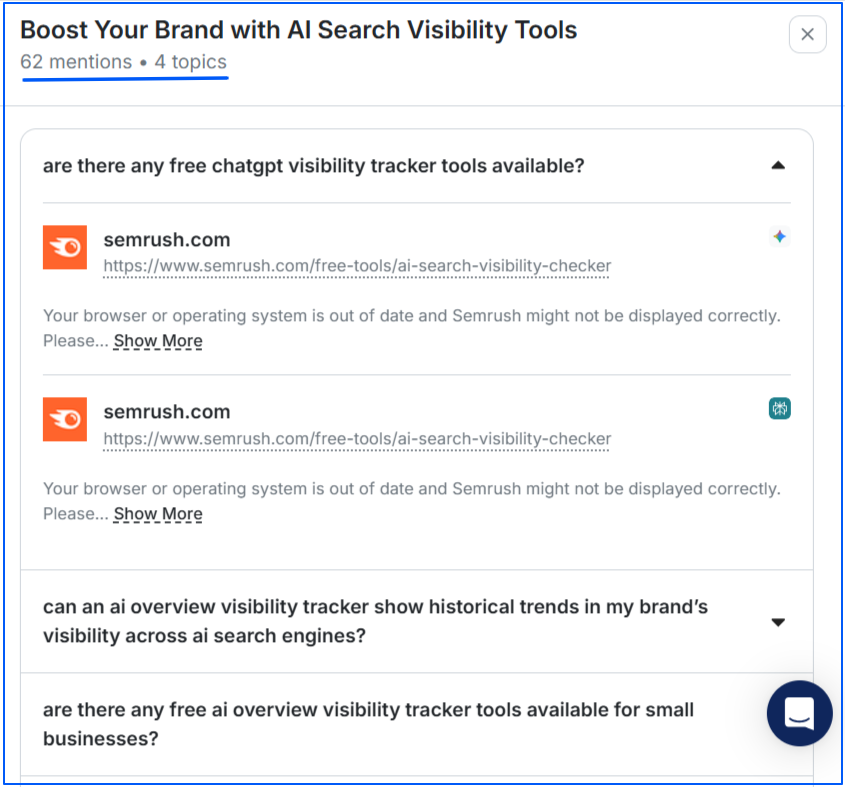Click the Boost Your Brand heading
Image resolution: width=845 pixels, height=787 pixels.
(298, 30)
